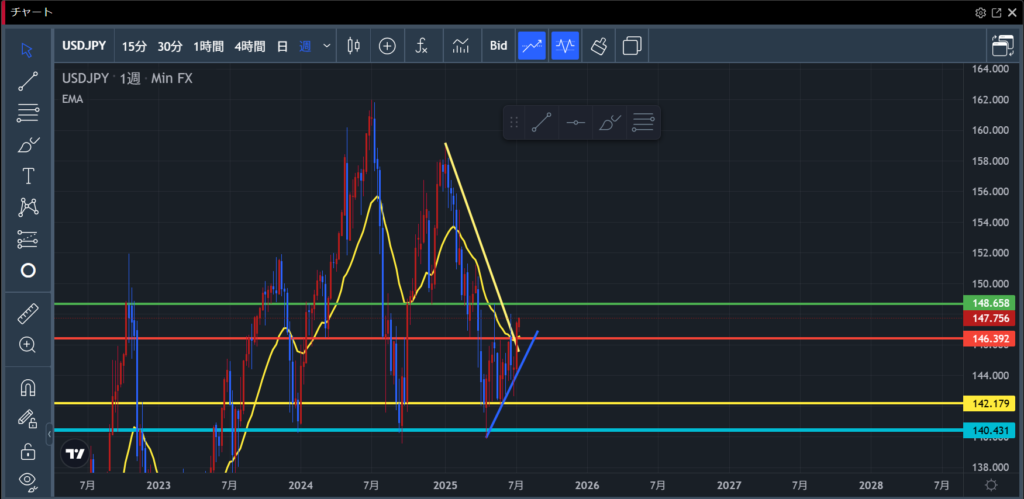Open chart settings gear in title bar
1024x499 pixels.
point(980,12)
